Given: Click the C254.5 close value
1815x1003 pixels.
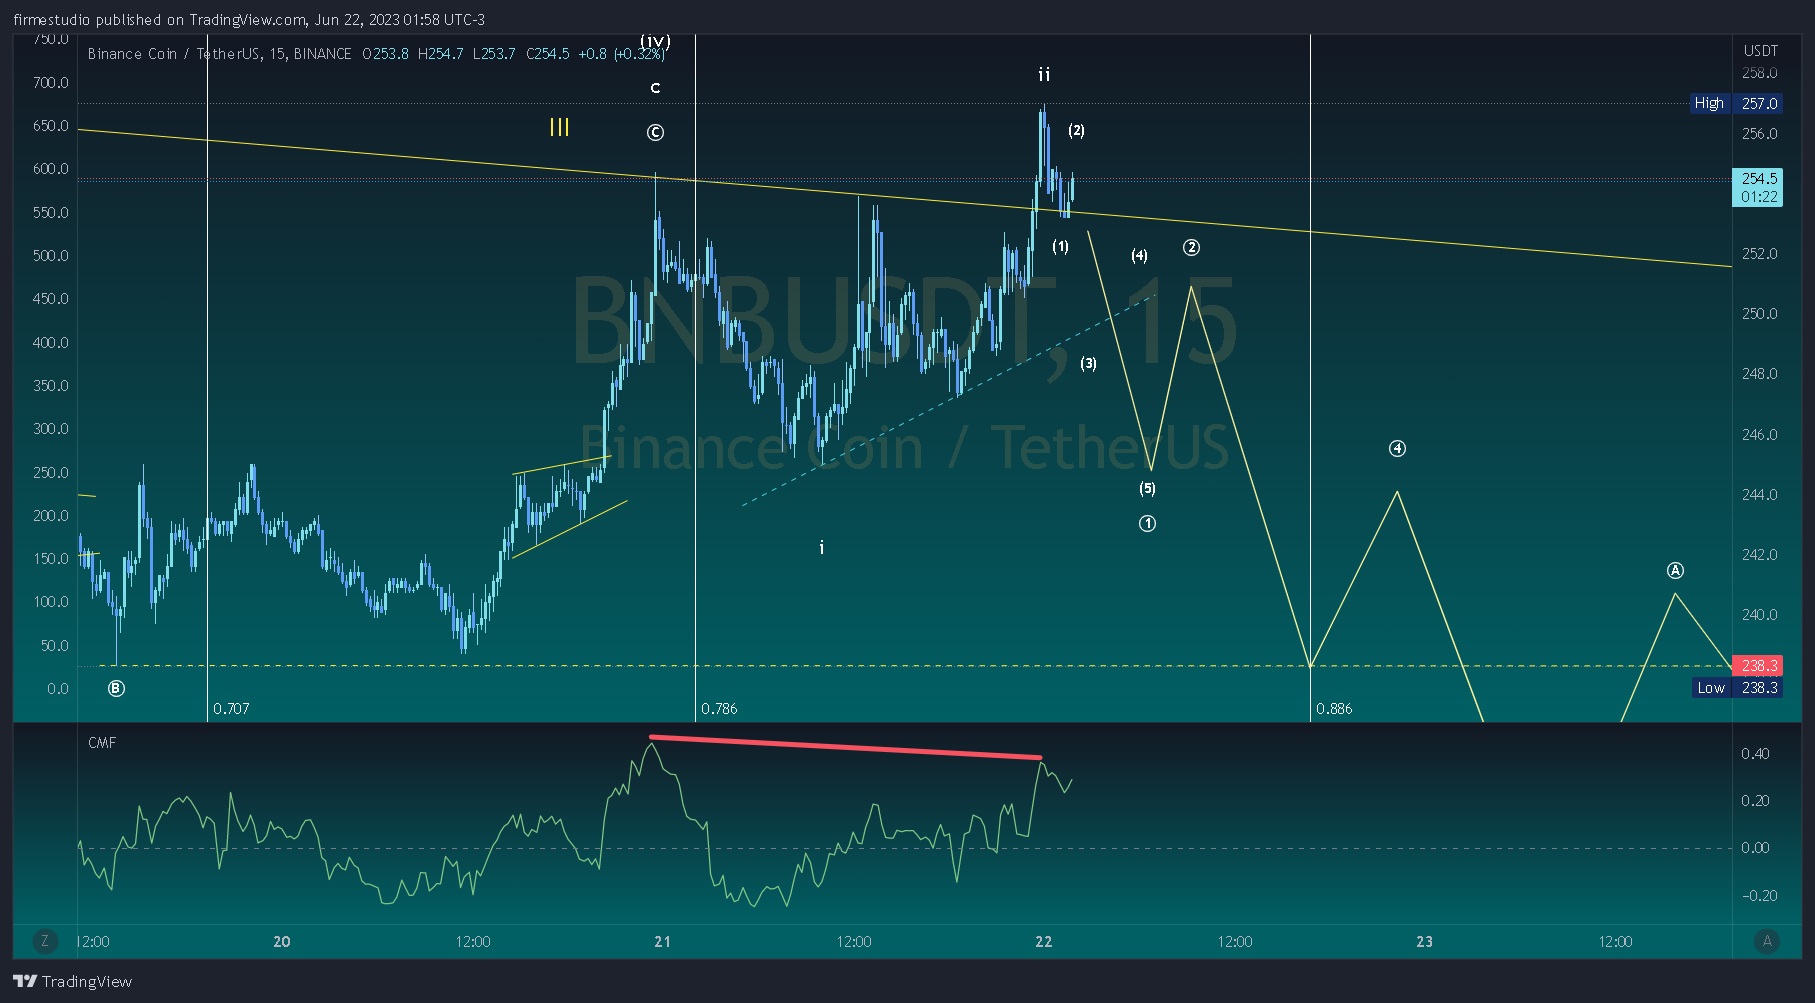Looking at the screenshot, I should tap(548, 54).
